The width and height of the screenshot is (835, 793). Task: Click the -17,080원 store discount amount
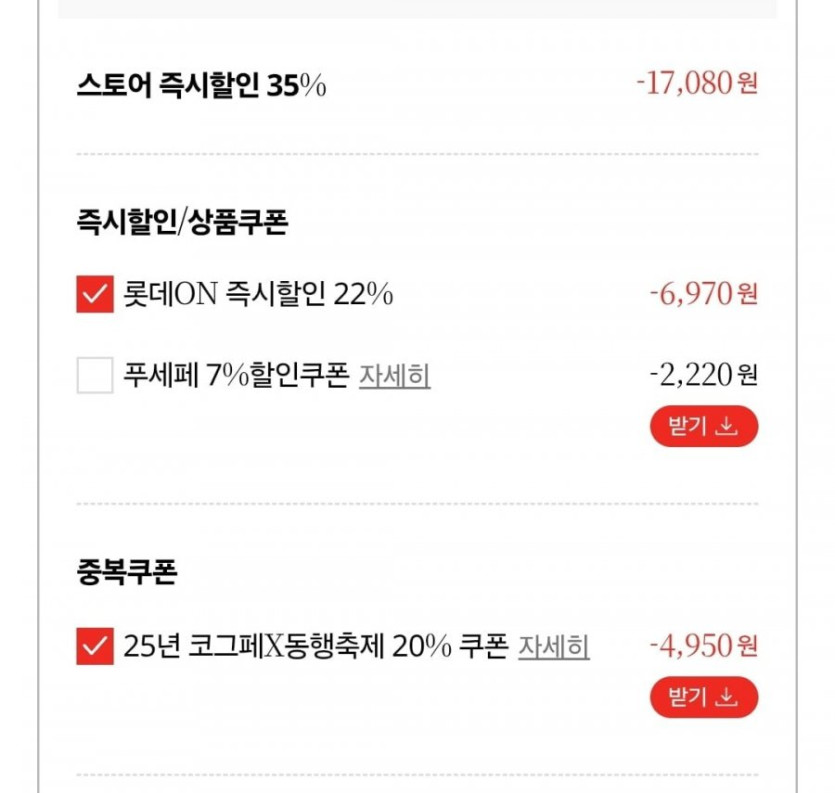(x=697, y=83)
